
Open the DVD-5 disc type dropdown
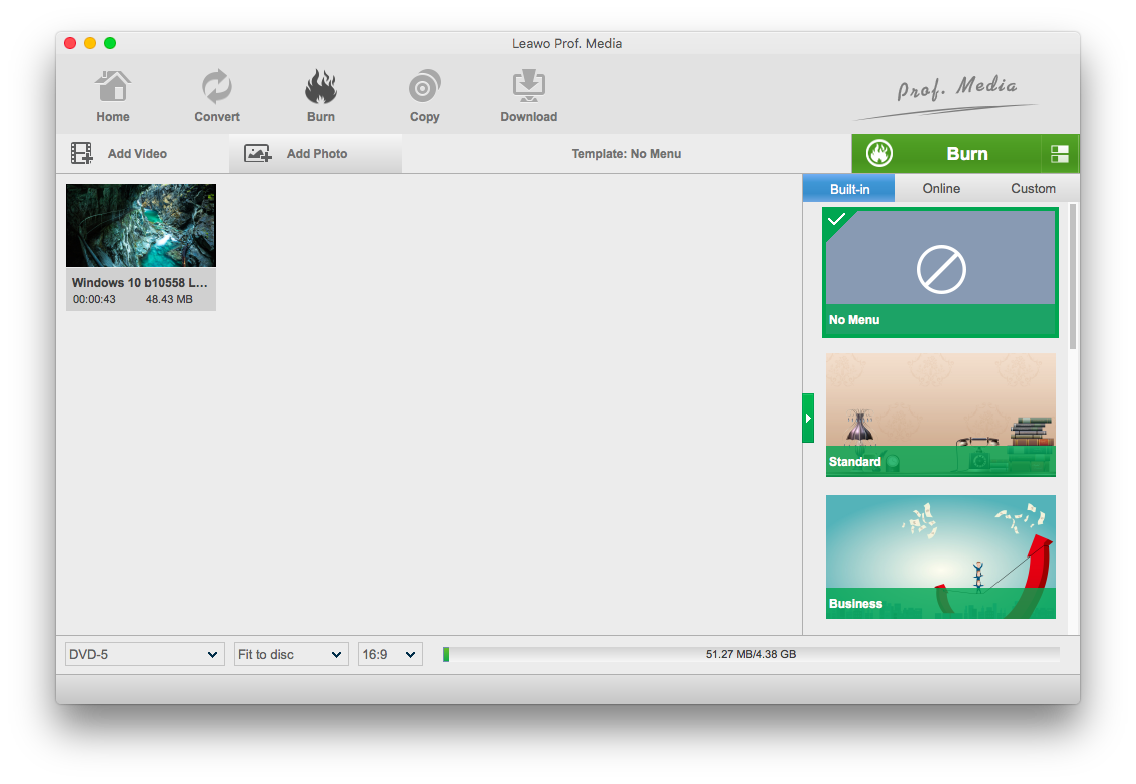click(144, 654)
